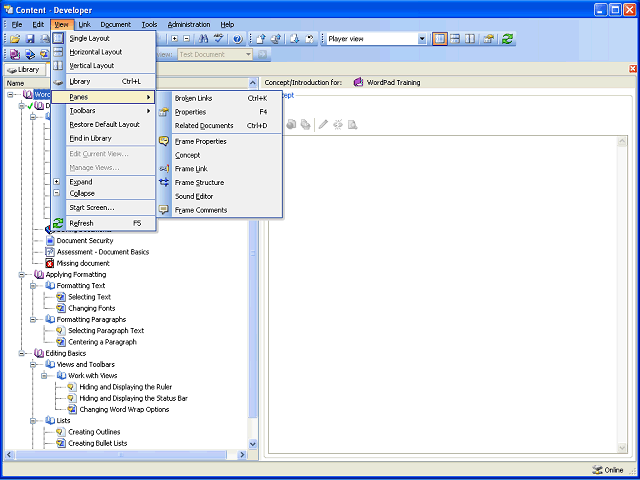Open the Player view dropdown
The width and height of the screenshot is (640, 480).
(x=422, y=39)
